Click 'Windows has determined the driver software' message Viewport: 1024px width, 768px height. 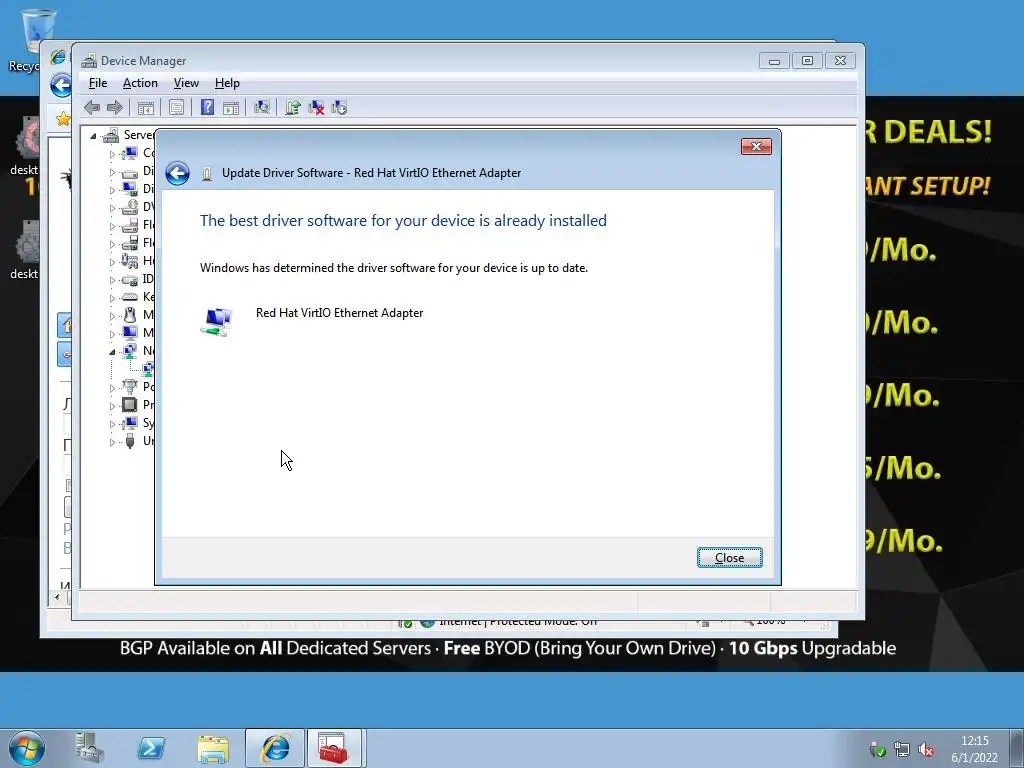pyautogui.click(x=394, y=268)
